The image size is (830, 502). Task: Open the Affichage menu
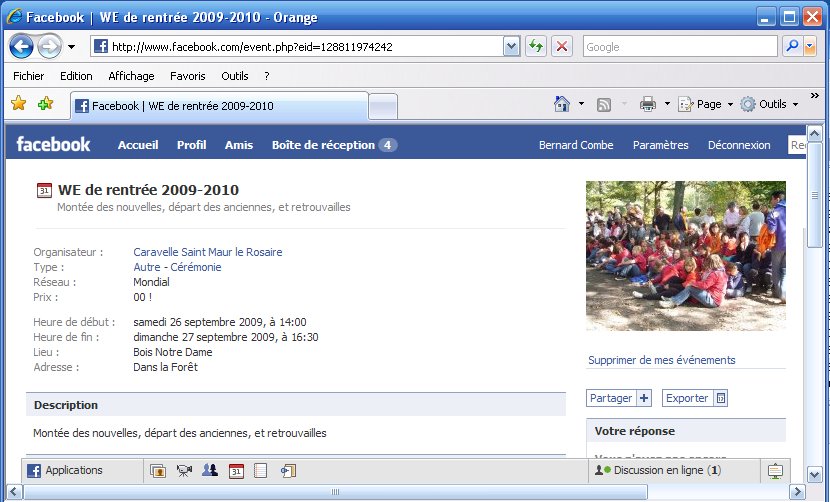click(131, 76)
